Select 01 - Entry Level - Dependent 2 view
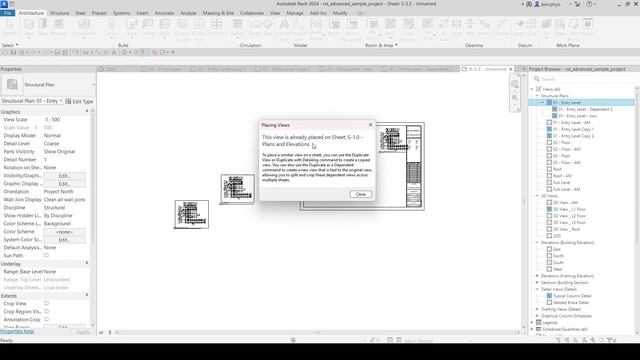Image resolution: width=640 pixels, height=360 pixels. (x=585, y=109)
